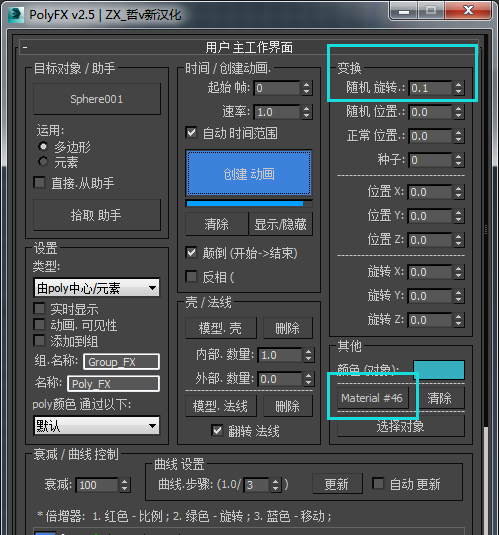
Task: Click the 种子 spinner arrows
Action: click(x=458, y=160)
